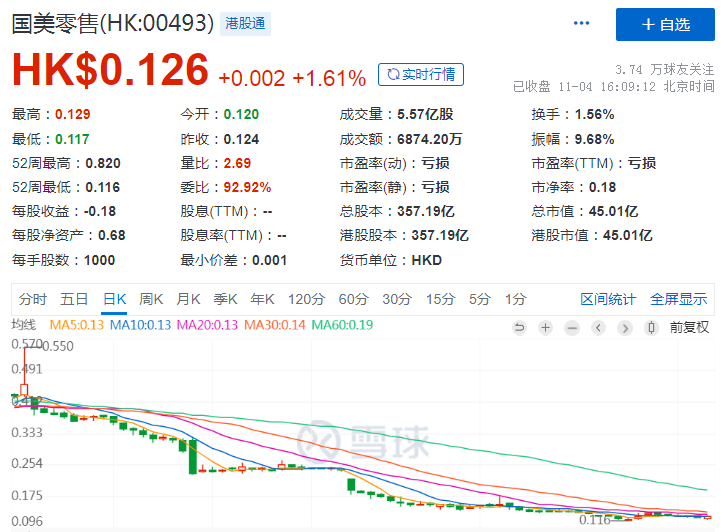
Task: Click the 总市值 value 45.01亿
Action: (613, 211)
